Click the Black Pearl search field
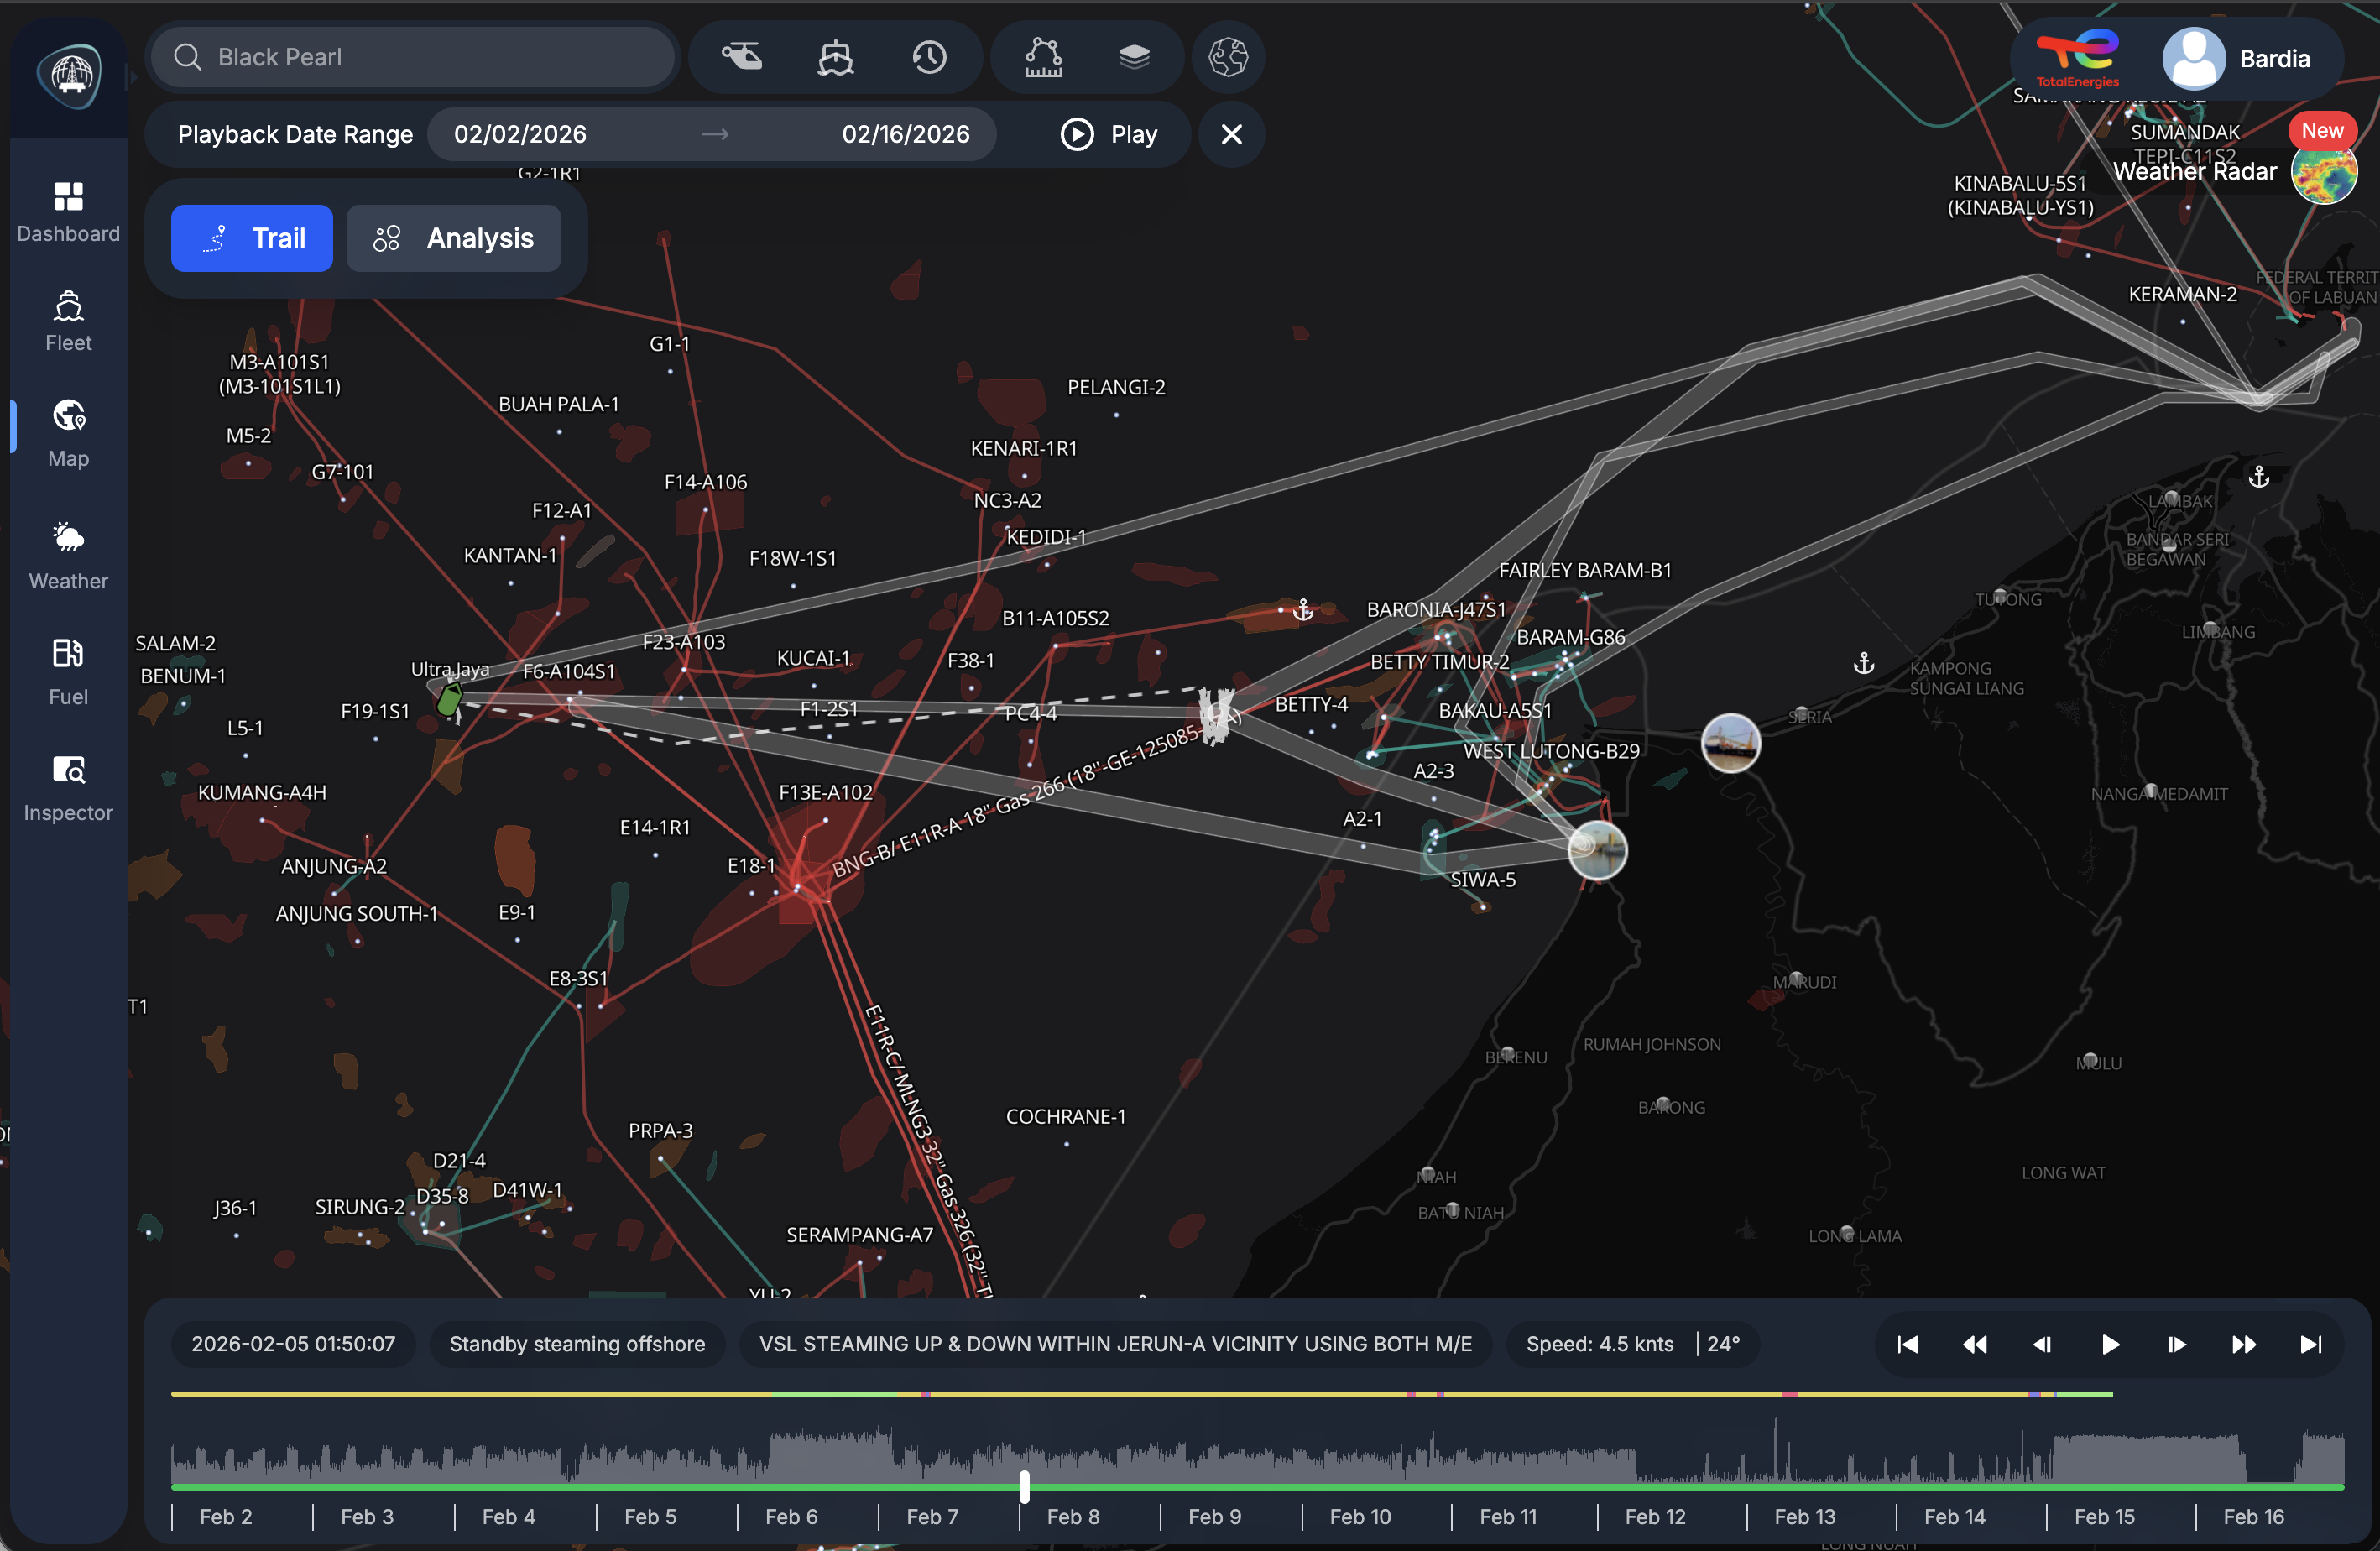The image size is (2380, 1551). [x=413, y=57]
